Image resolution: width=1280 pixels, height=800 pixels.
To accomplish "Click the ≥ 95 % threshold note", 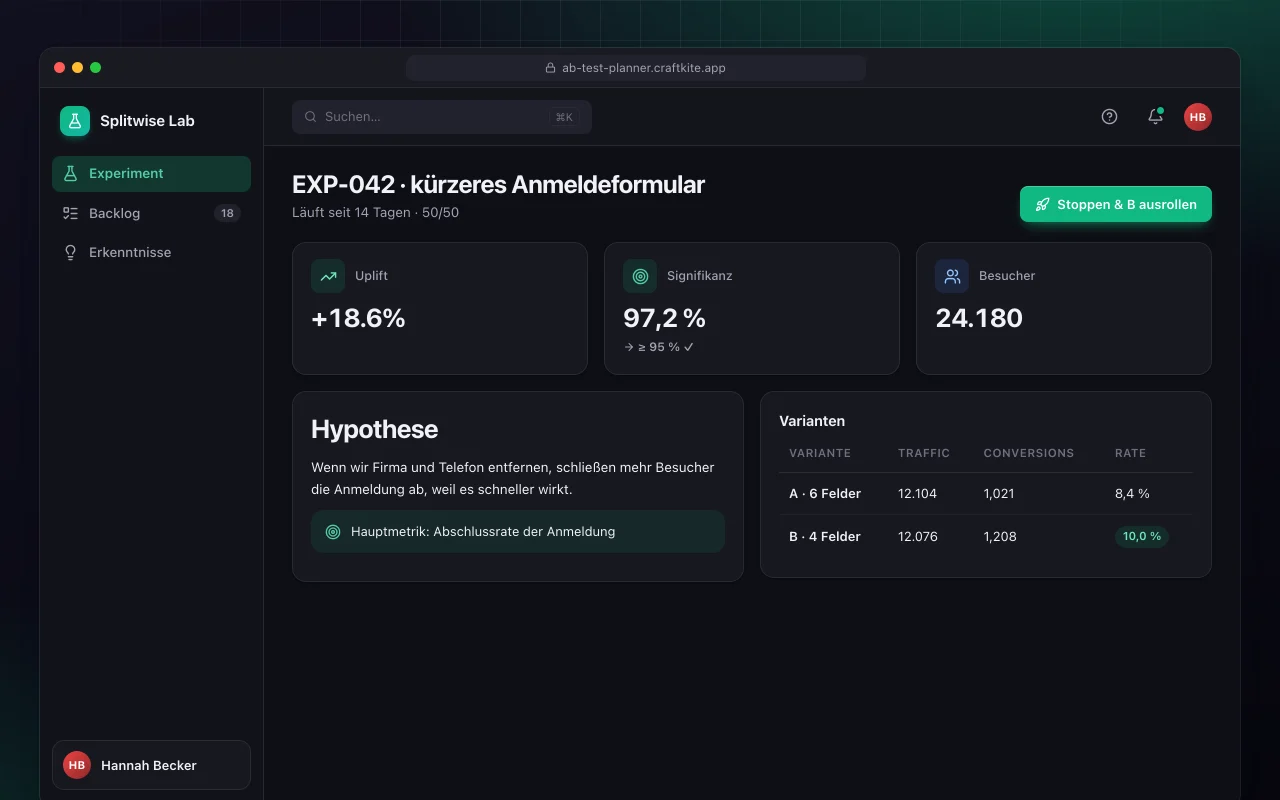I will (659, 347).
